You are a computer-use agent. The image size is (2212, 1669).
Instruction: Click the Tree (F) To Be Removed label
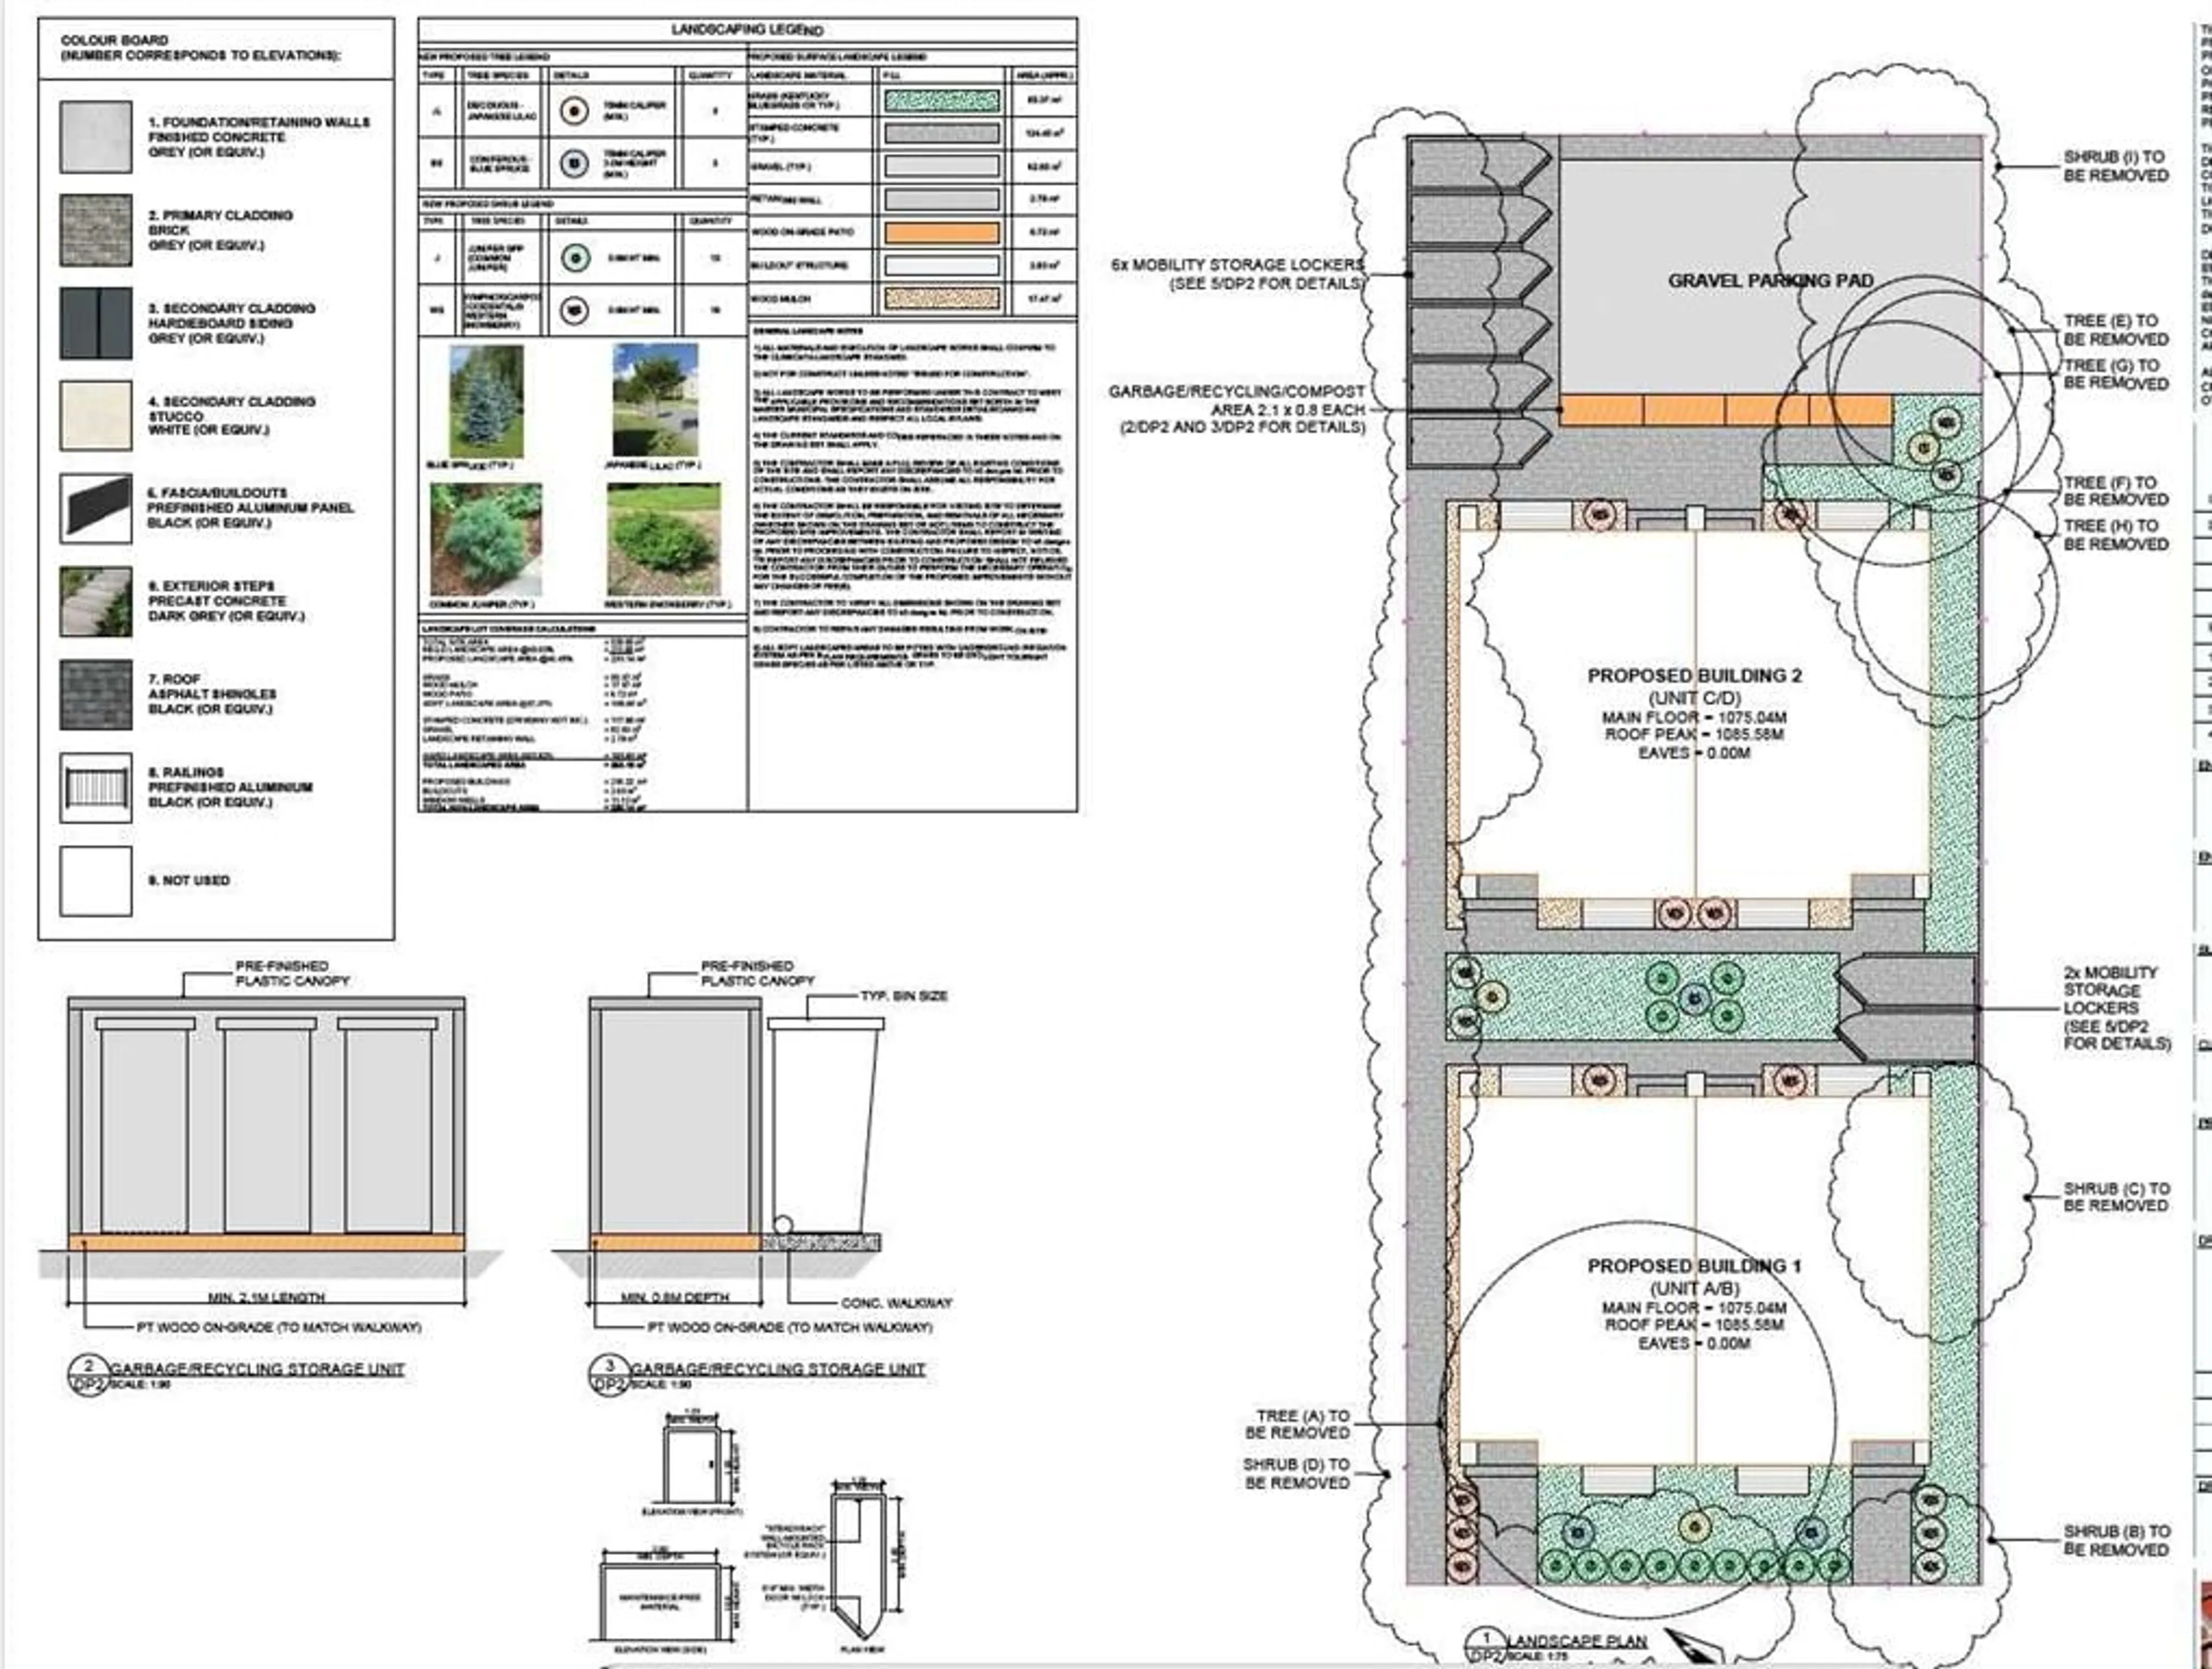[2116, 491]
